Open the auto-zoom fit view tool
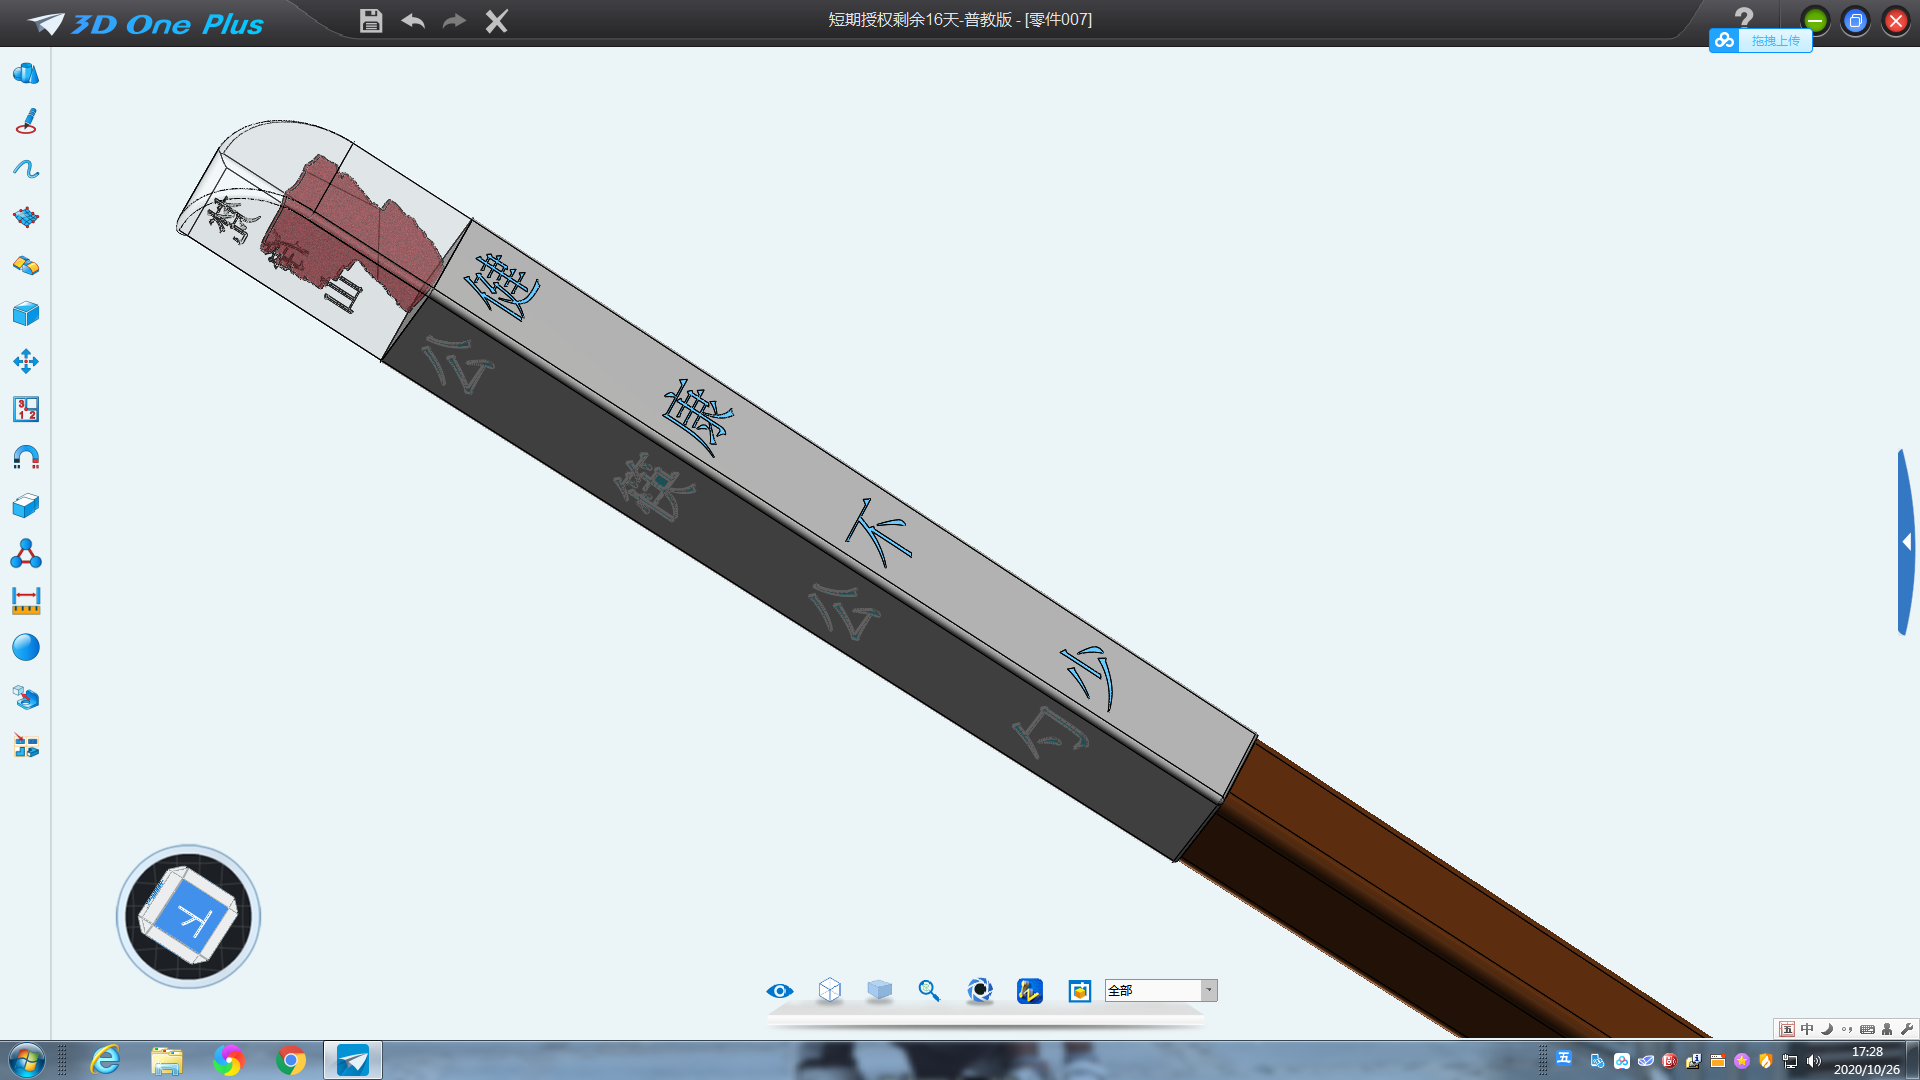1920x1080 pixels. point(929,991)
